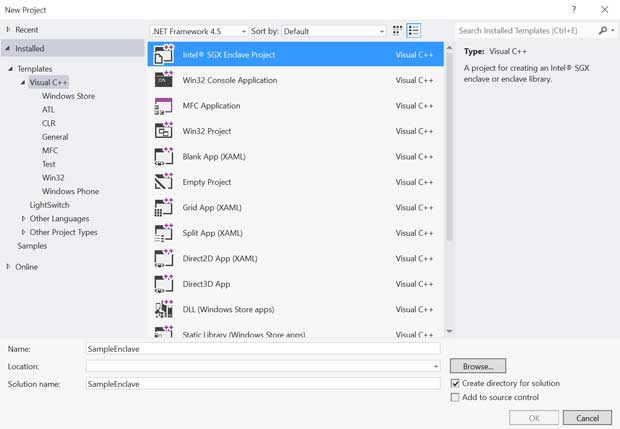This screenshot has height=429, width=620.
Task: Open the Location path dropdown arrow
Action: click(436, 367)
